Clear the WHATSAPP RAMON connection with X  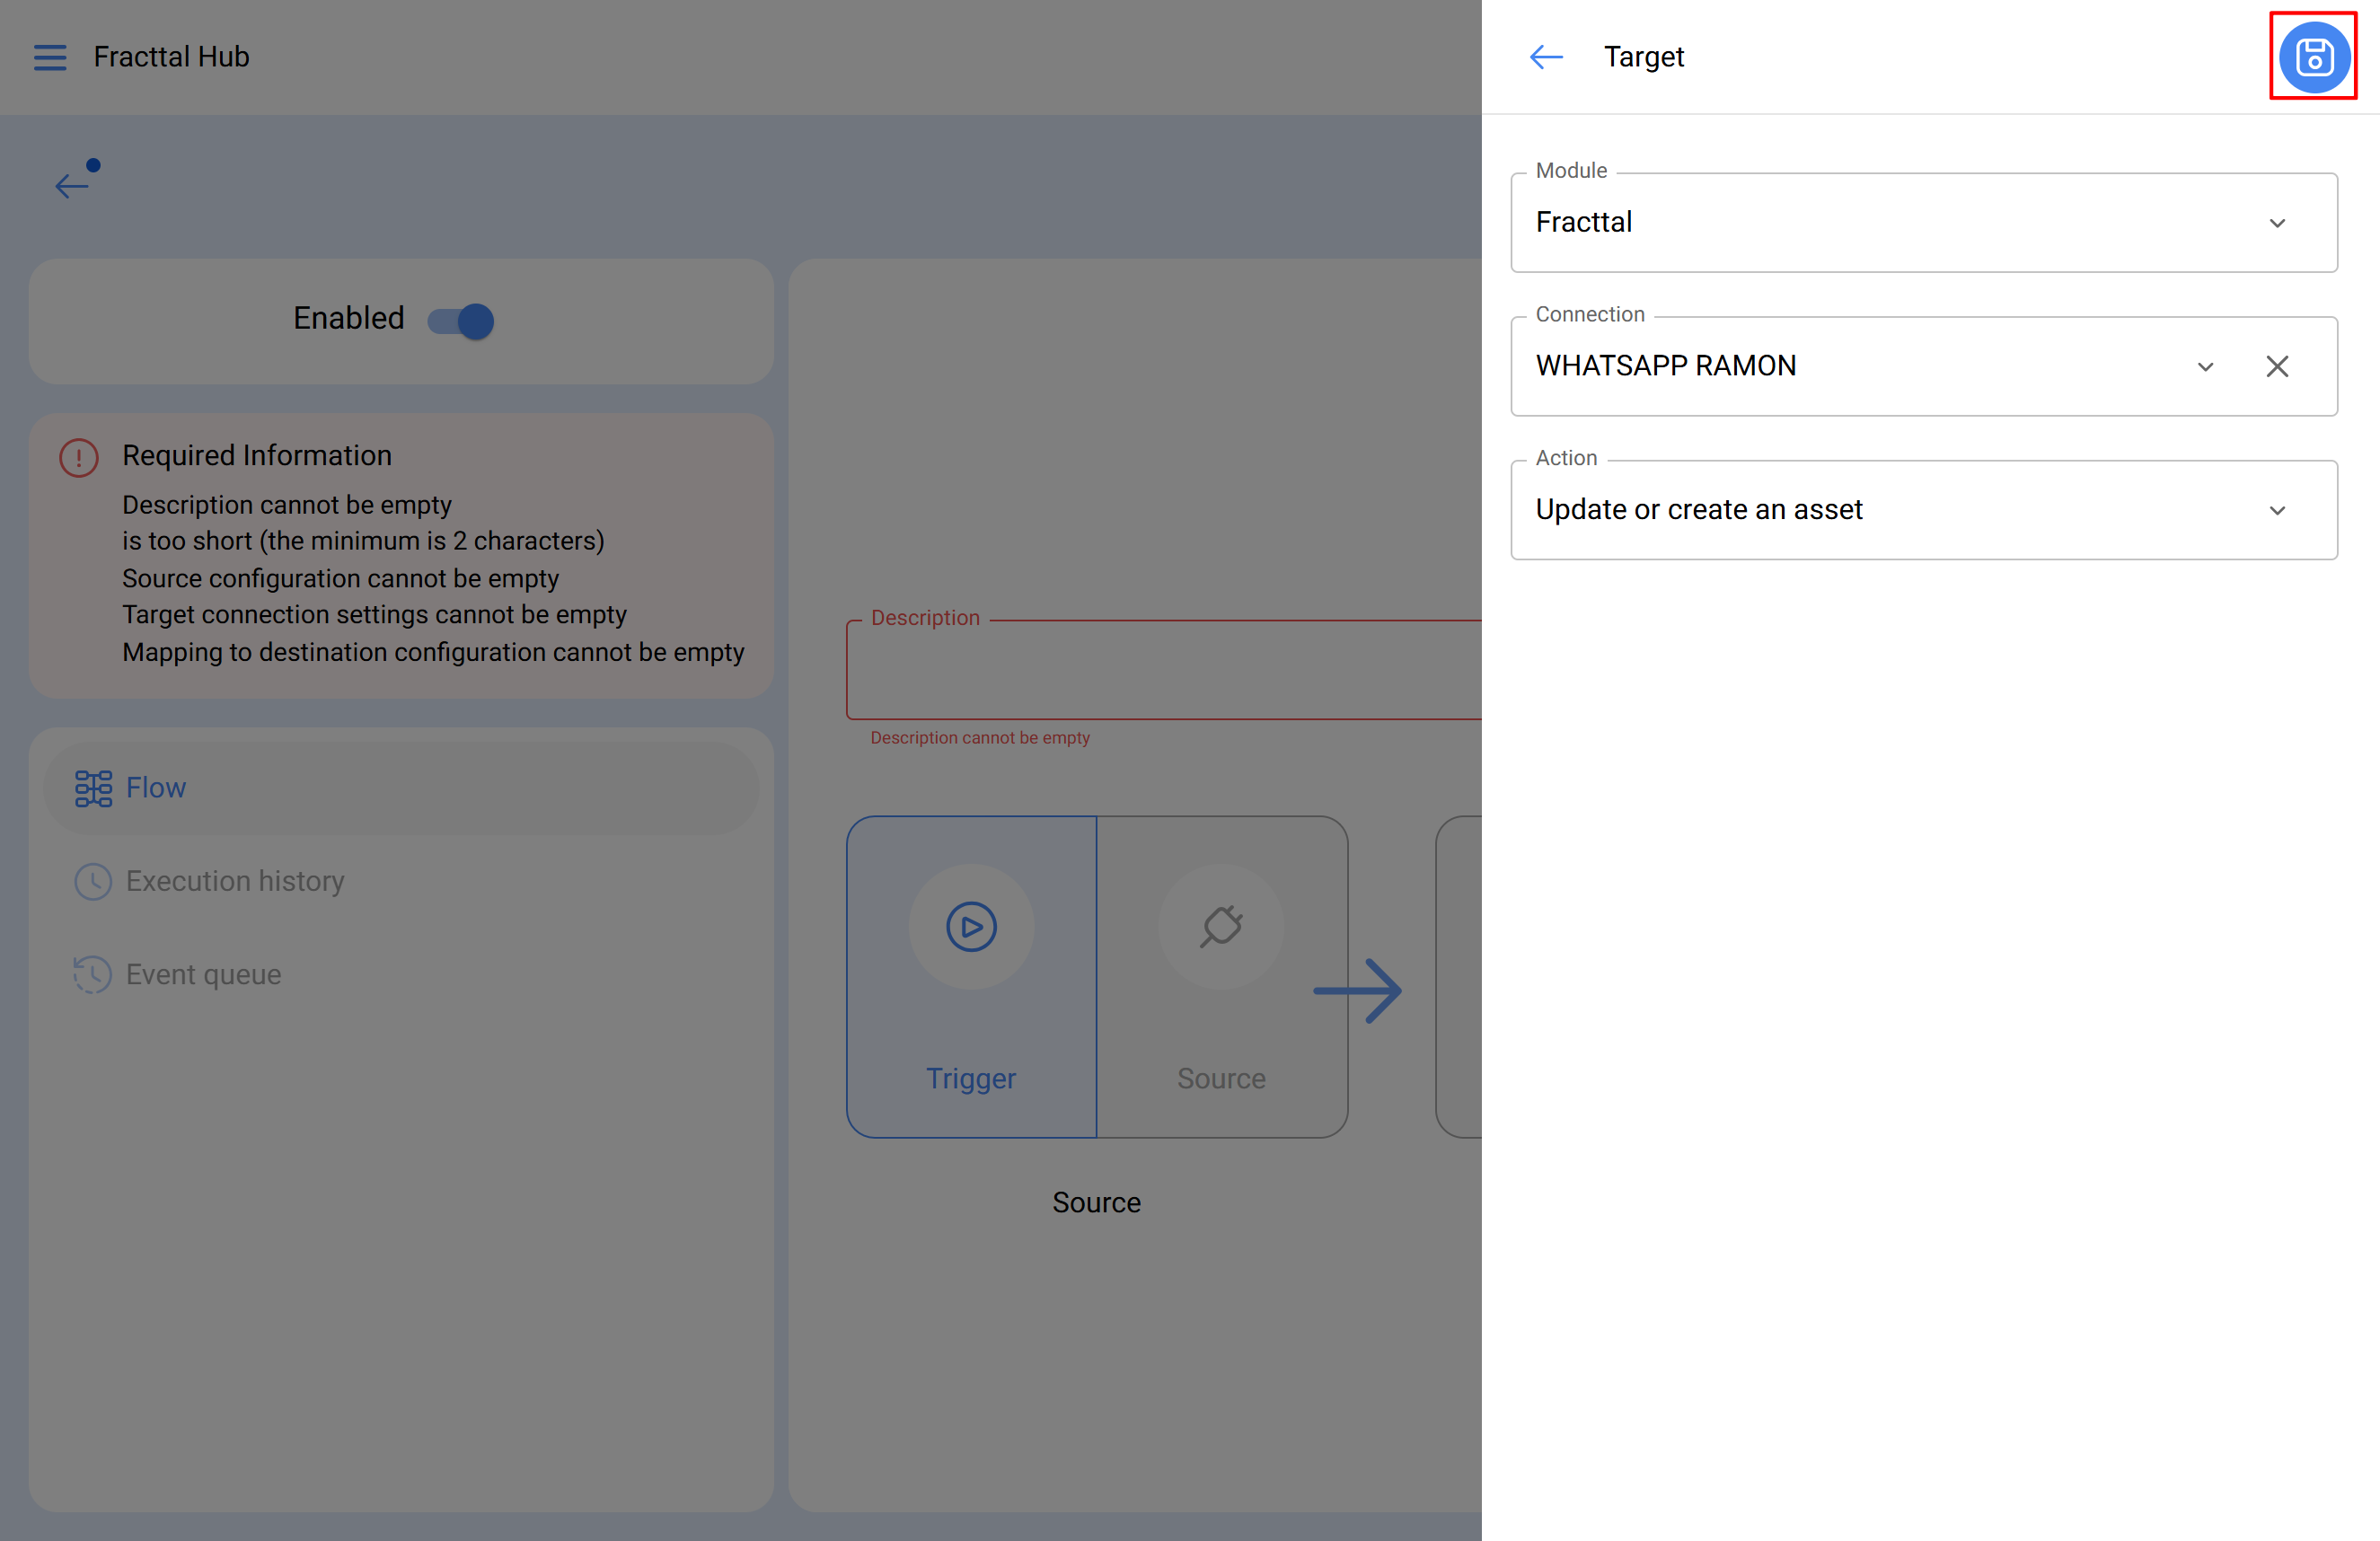(x=2277, y=366)
